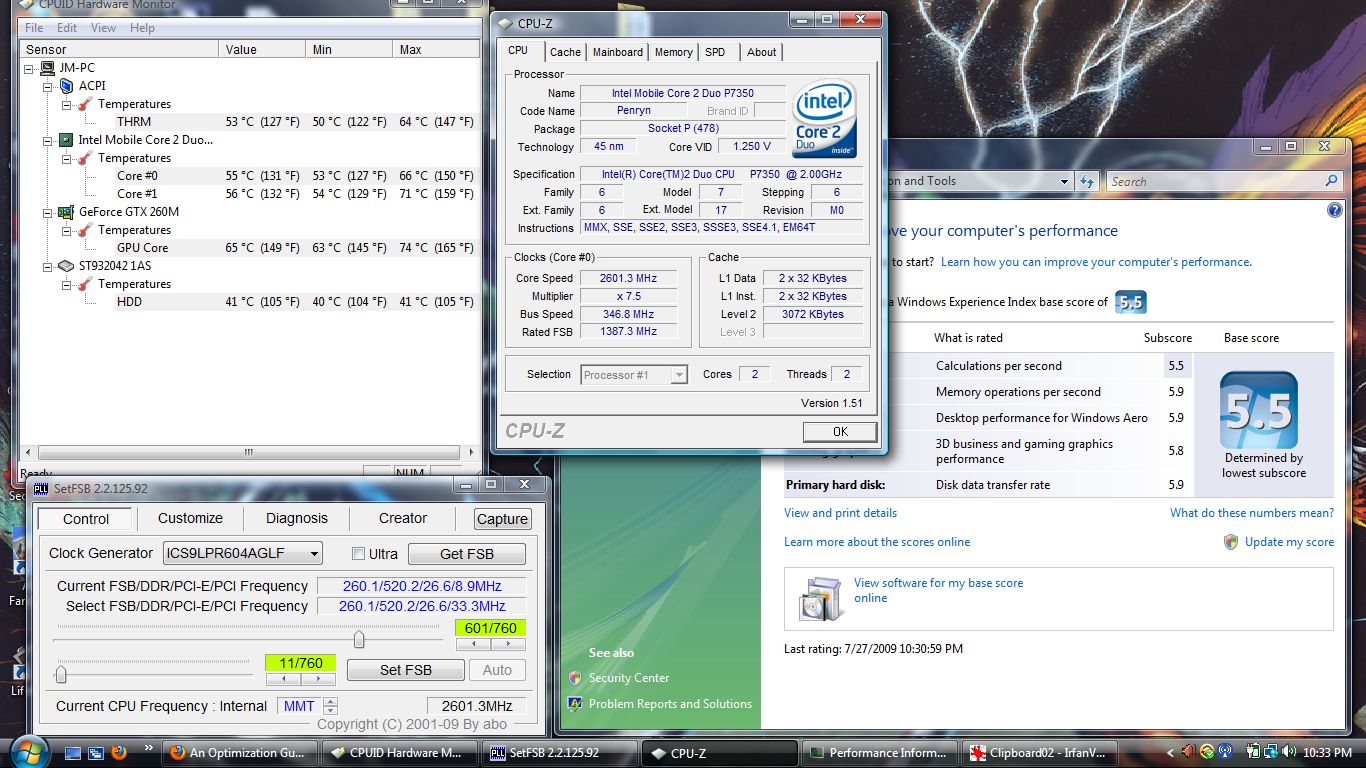Expand the Quick Launch overflow chevron
Image resolution: width=1366 pixels, height=768 pixels.
point(149,746)
